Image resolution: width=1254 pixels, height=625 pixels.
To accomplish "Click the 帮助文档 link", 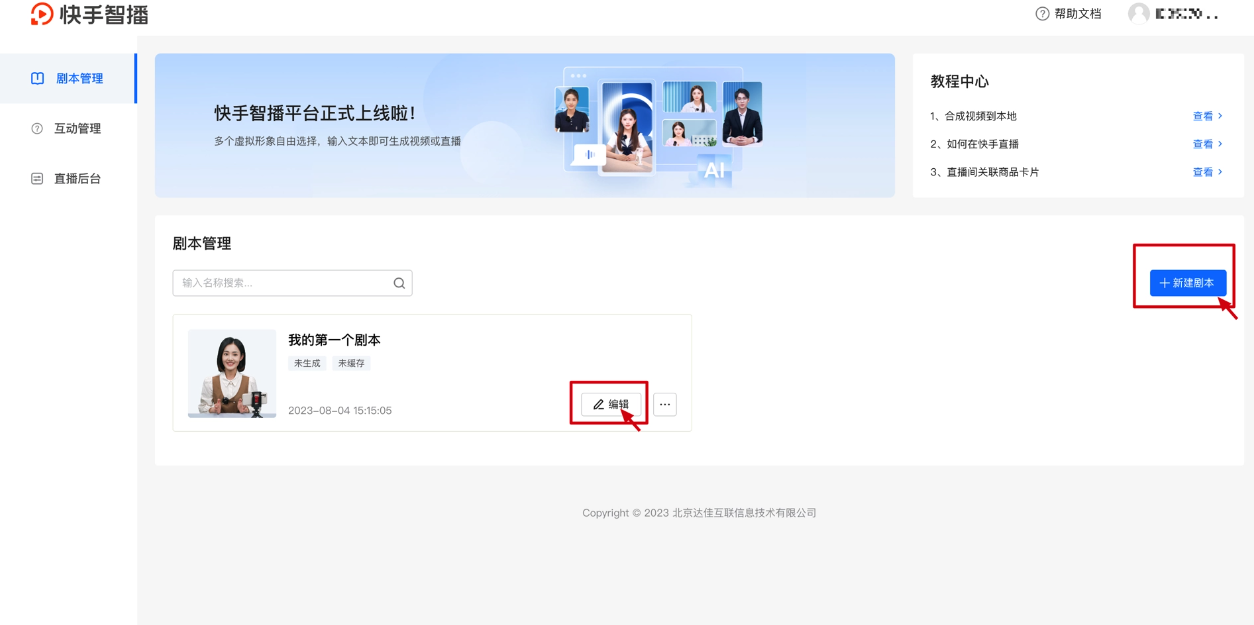I will [1077, 14].
